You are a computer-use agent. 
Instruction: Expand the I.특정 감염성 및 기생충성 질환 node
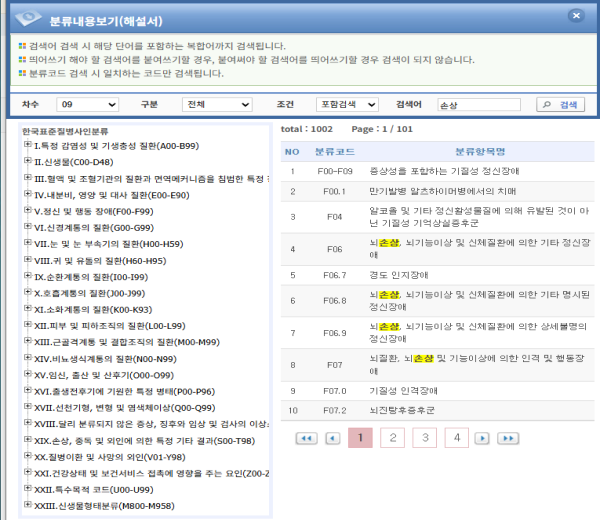[27, 146]
